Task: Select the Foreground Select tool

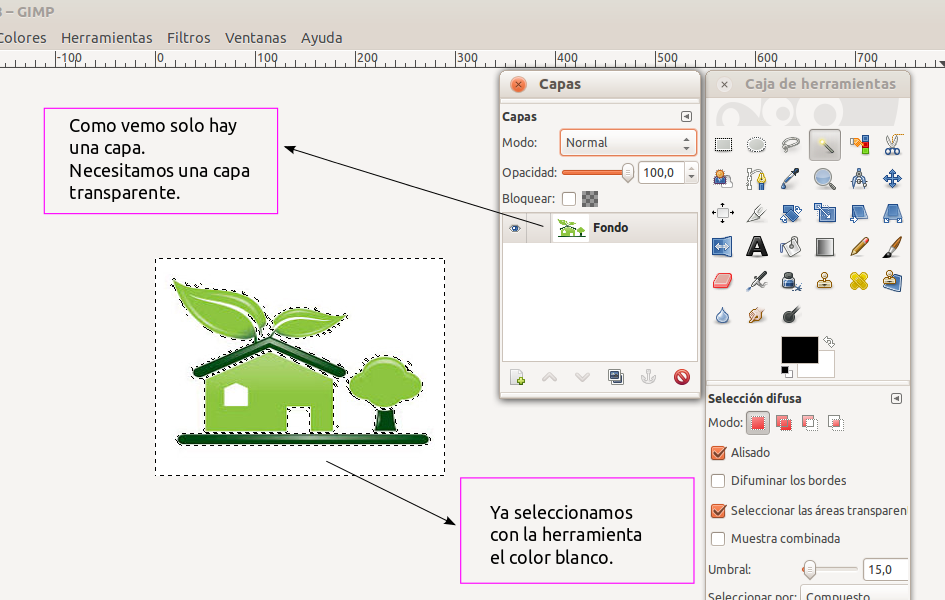Action: [723, 179]
